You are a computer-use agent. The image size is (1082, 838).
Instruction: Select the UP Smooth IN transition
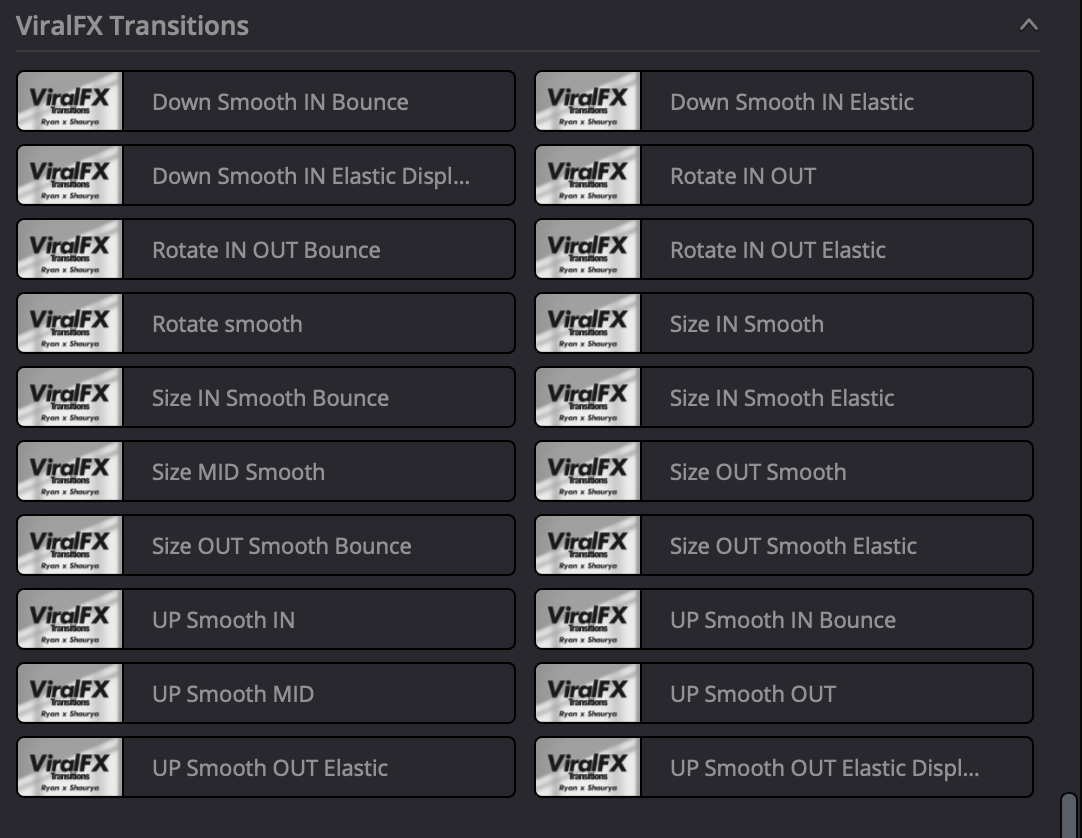coord(223,619)
